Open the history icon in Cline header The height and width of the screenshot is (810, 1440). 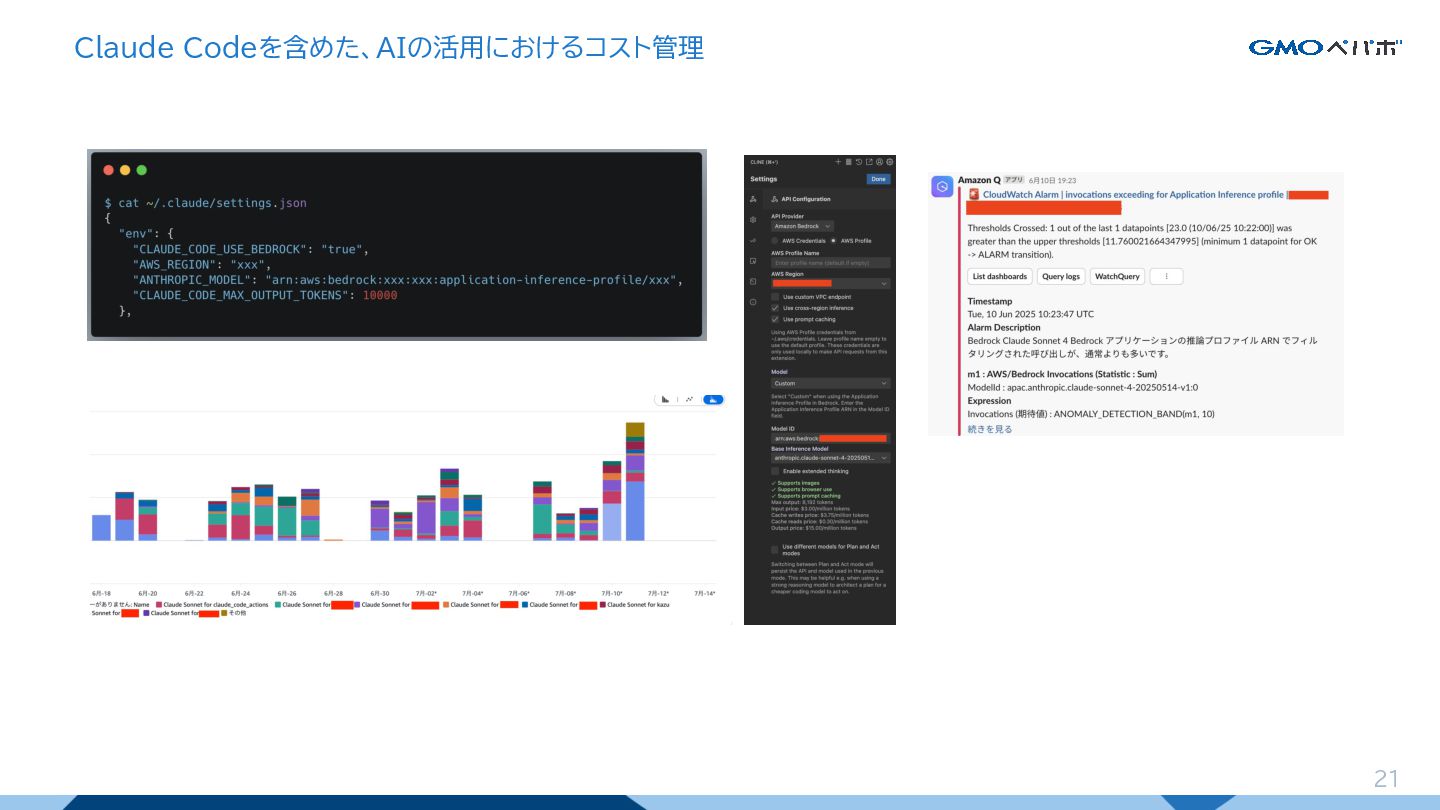point(859,161)
